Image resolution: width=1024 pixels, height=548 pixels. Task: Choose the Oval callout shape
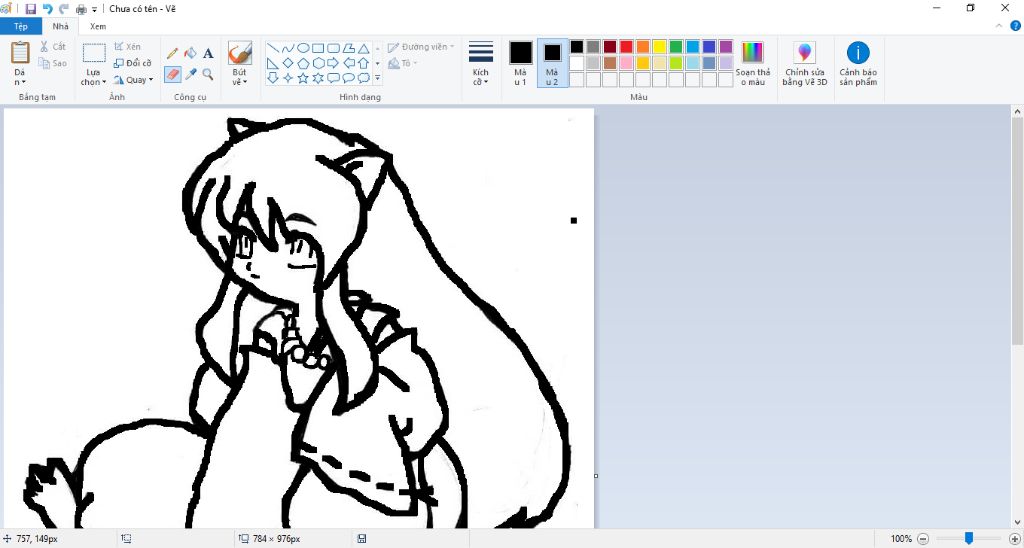pyautogui.click(x=349, y=78)
